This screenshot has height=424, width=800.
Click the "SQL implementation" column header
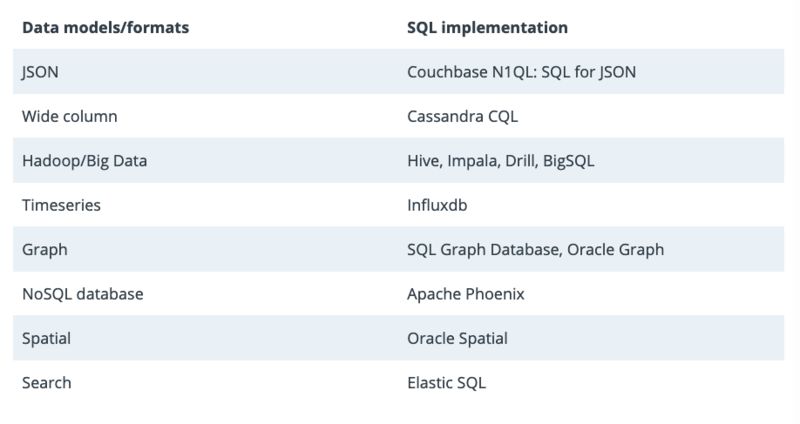(x=487, y=28)
